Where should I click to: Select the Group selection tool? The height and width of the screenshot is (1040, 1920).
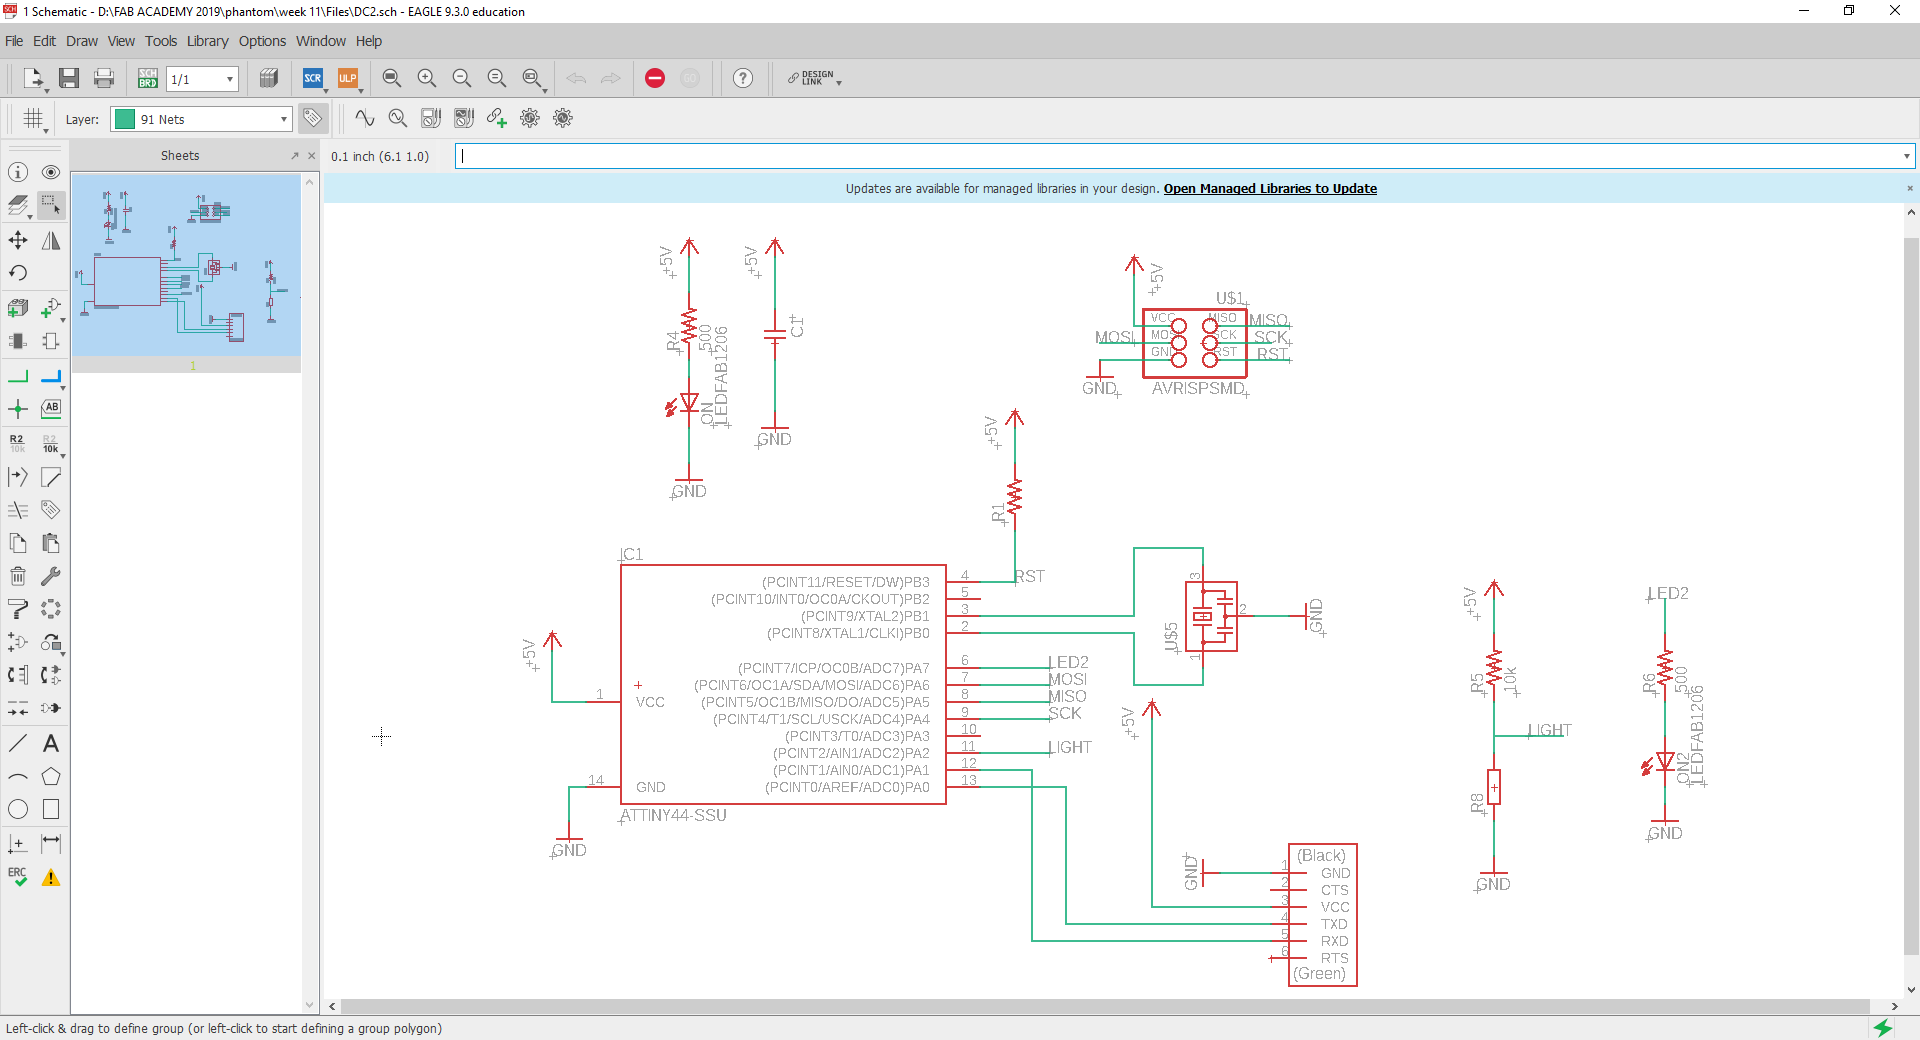[51, 205]
